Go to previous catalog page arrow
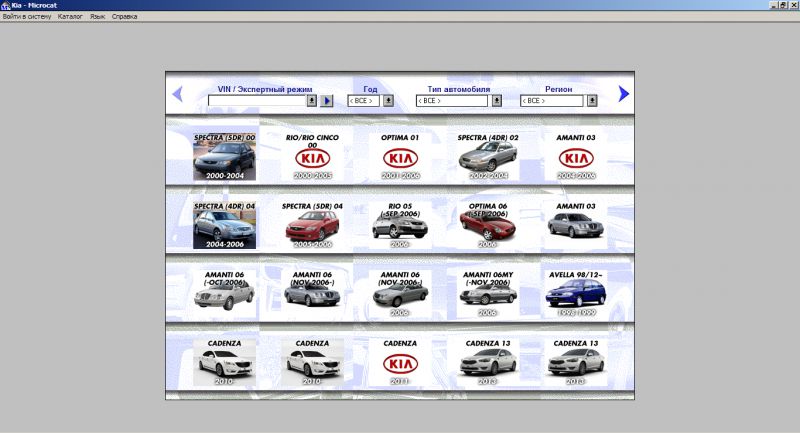 [178, 94]
